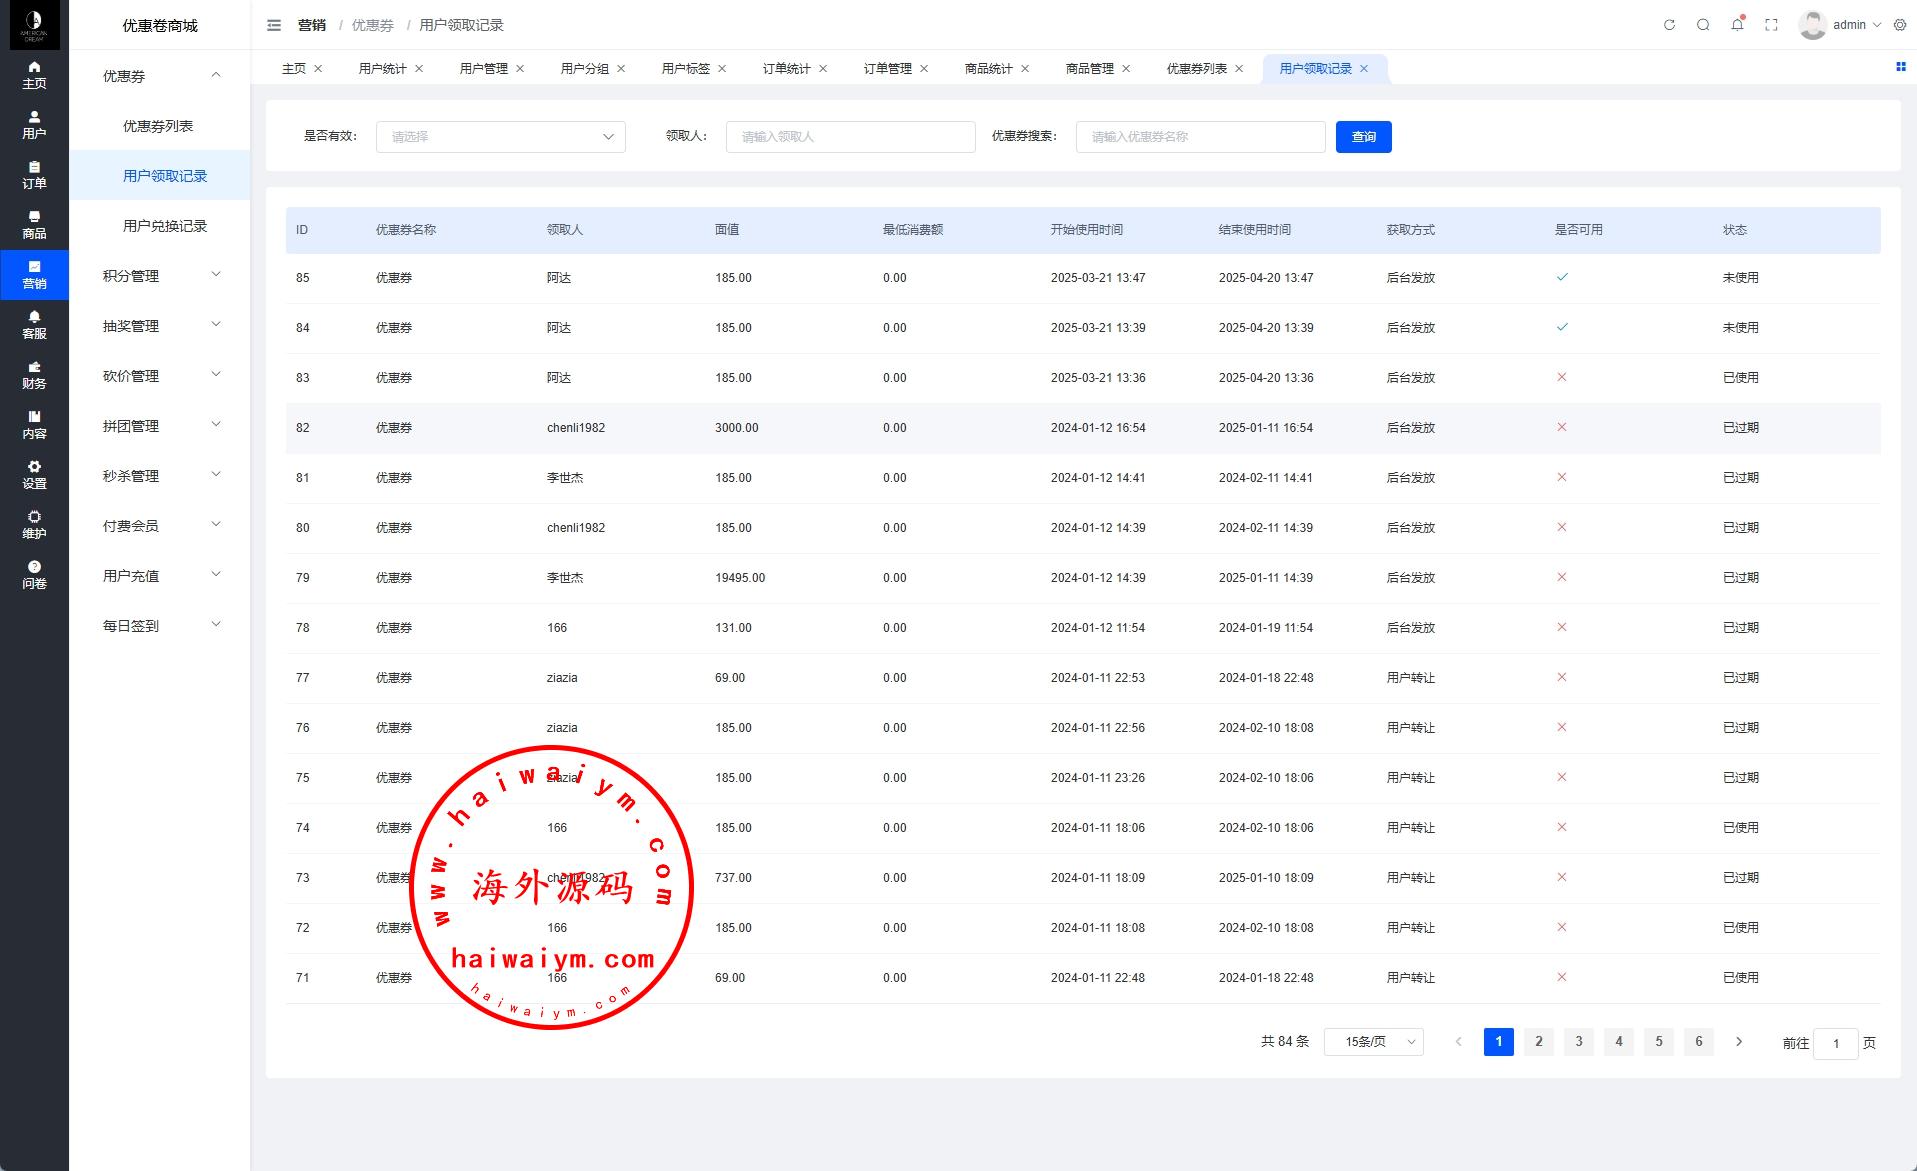Open 用户兑换记录 in the side menu

point(165,226)
